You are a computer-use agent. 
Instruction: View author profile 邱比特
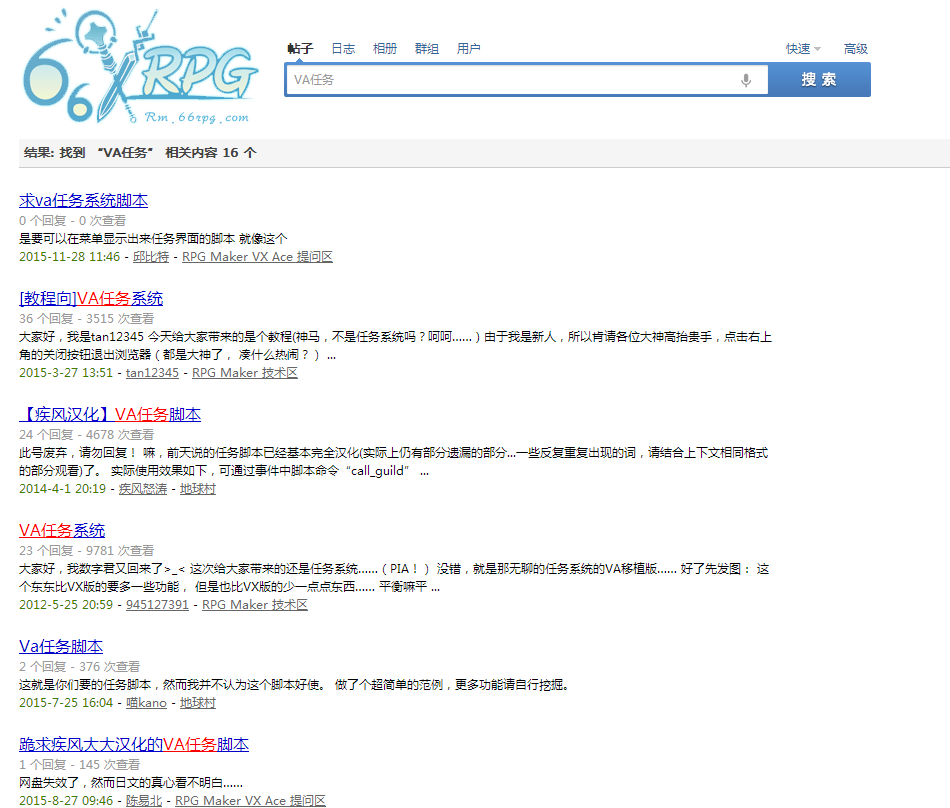click(x=151, y=257)
